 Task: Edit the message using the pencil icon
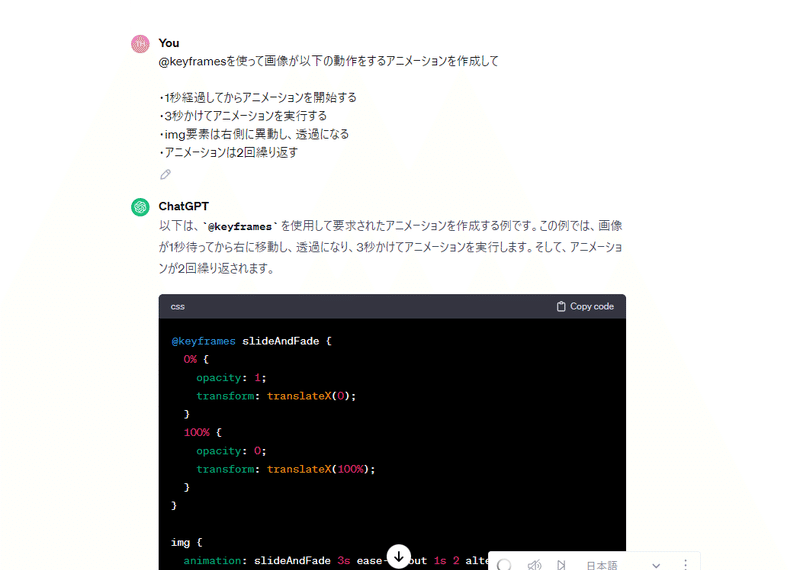click(165, 175)
